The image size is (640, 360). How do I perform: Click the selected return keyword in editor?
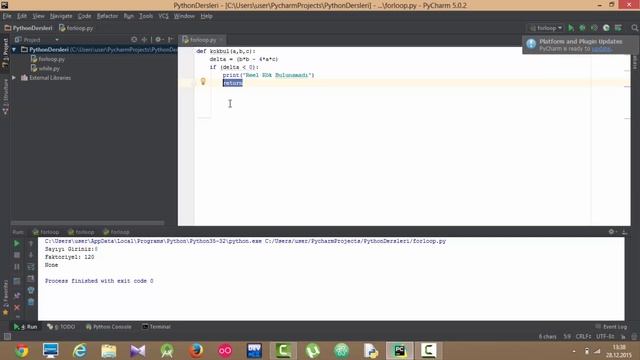(x=233, y=83)
